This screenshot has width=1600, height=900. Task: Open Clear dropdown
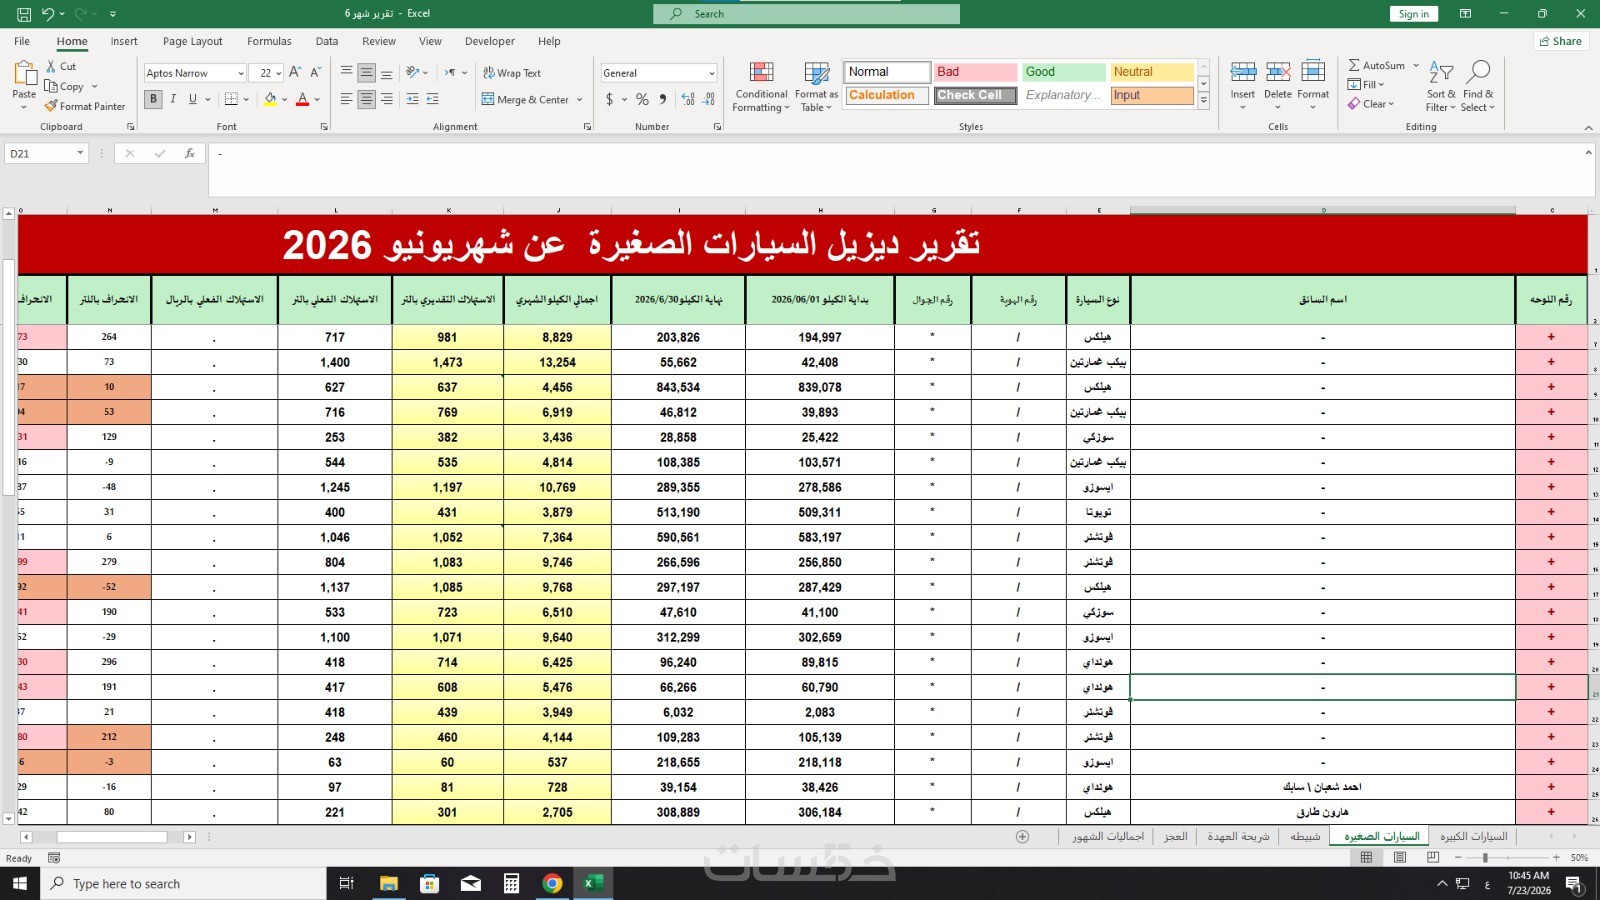(x=1370, y=104)
